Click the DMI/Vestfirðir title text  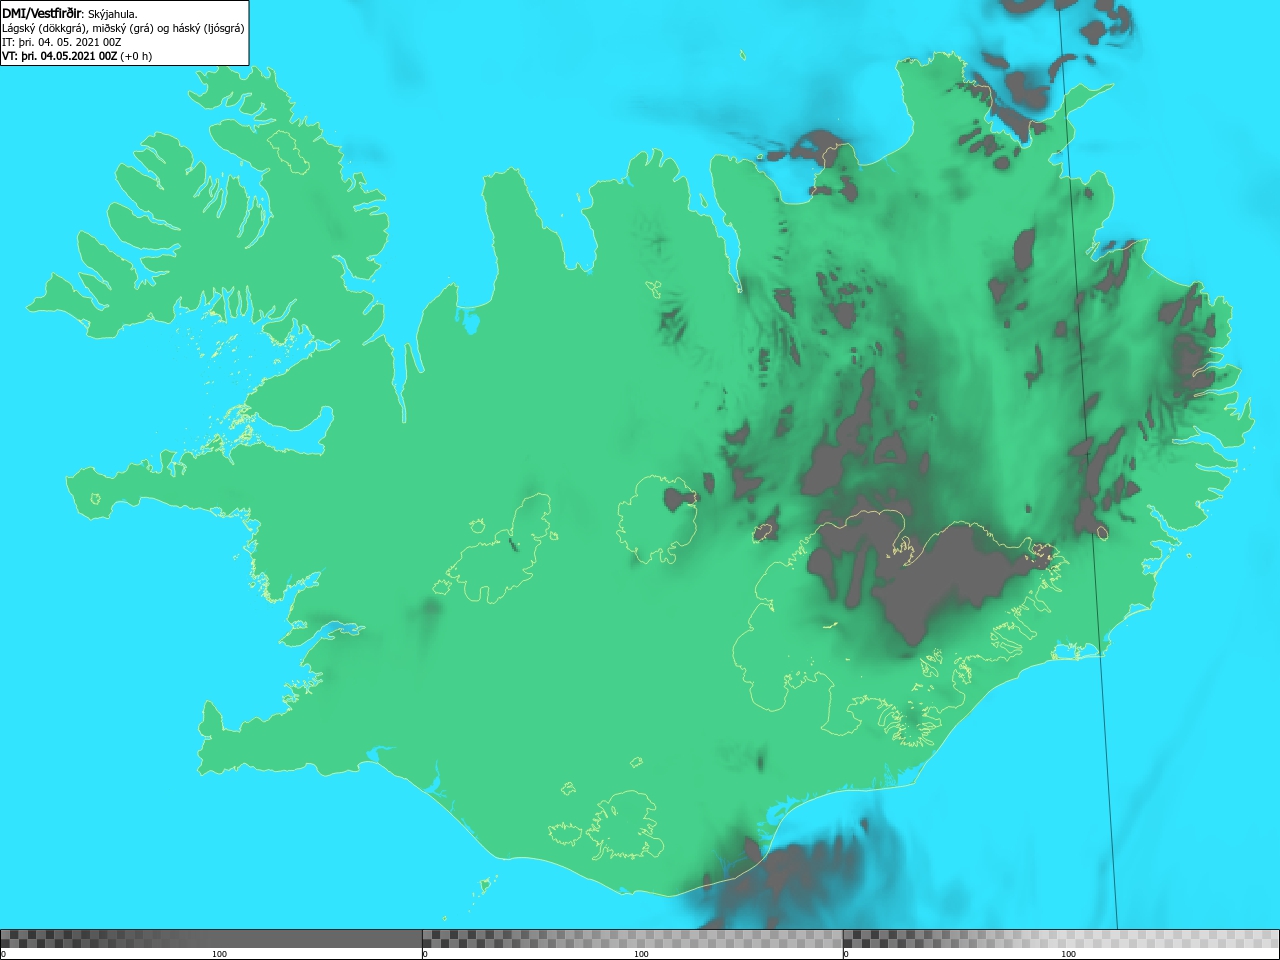pos(42,14)
